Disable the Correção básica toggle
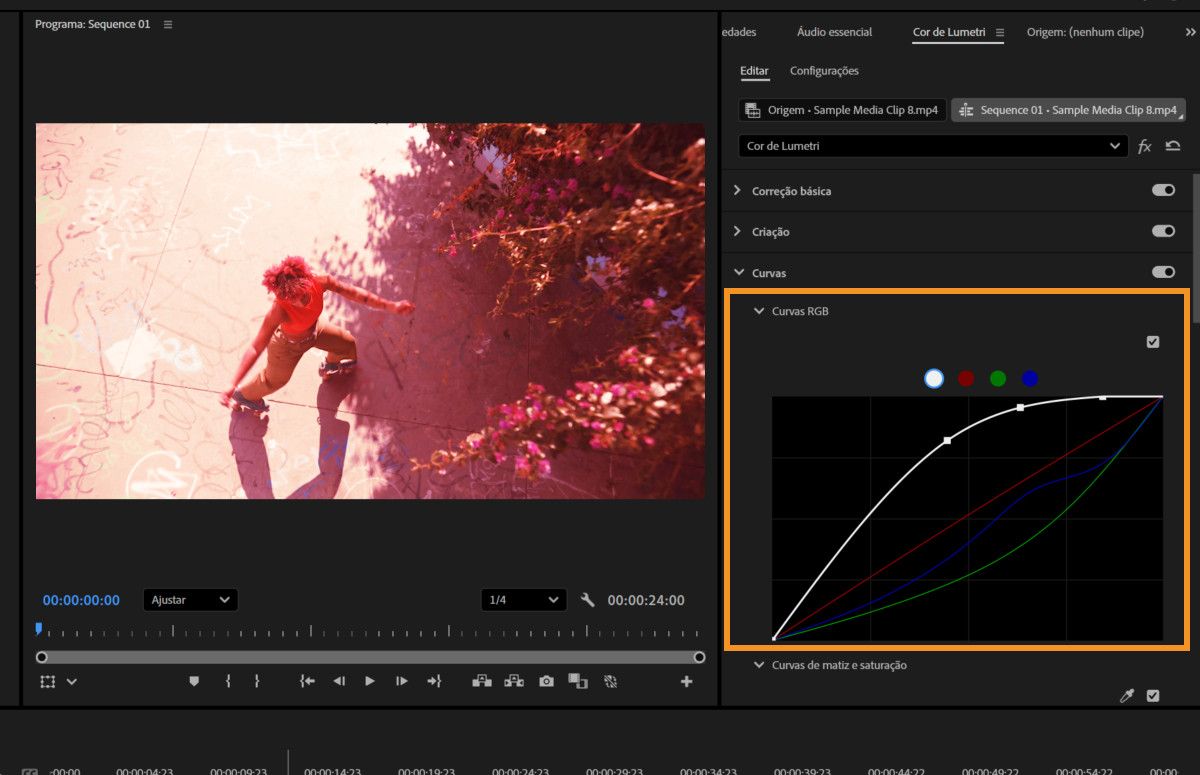The height and width of the screenshot is (775, 1200). click(x=1163, y=190)
